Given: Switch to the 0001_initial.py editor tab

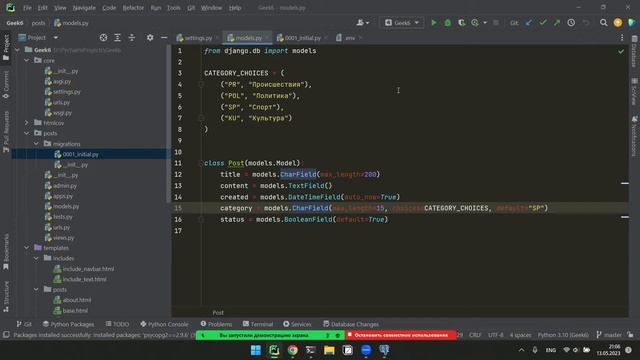Looking at the screenshot, I should (x=301, y=38).
